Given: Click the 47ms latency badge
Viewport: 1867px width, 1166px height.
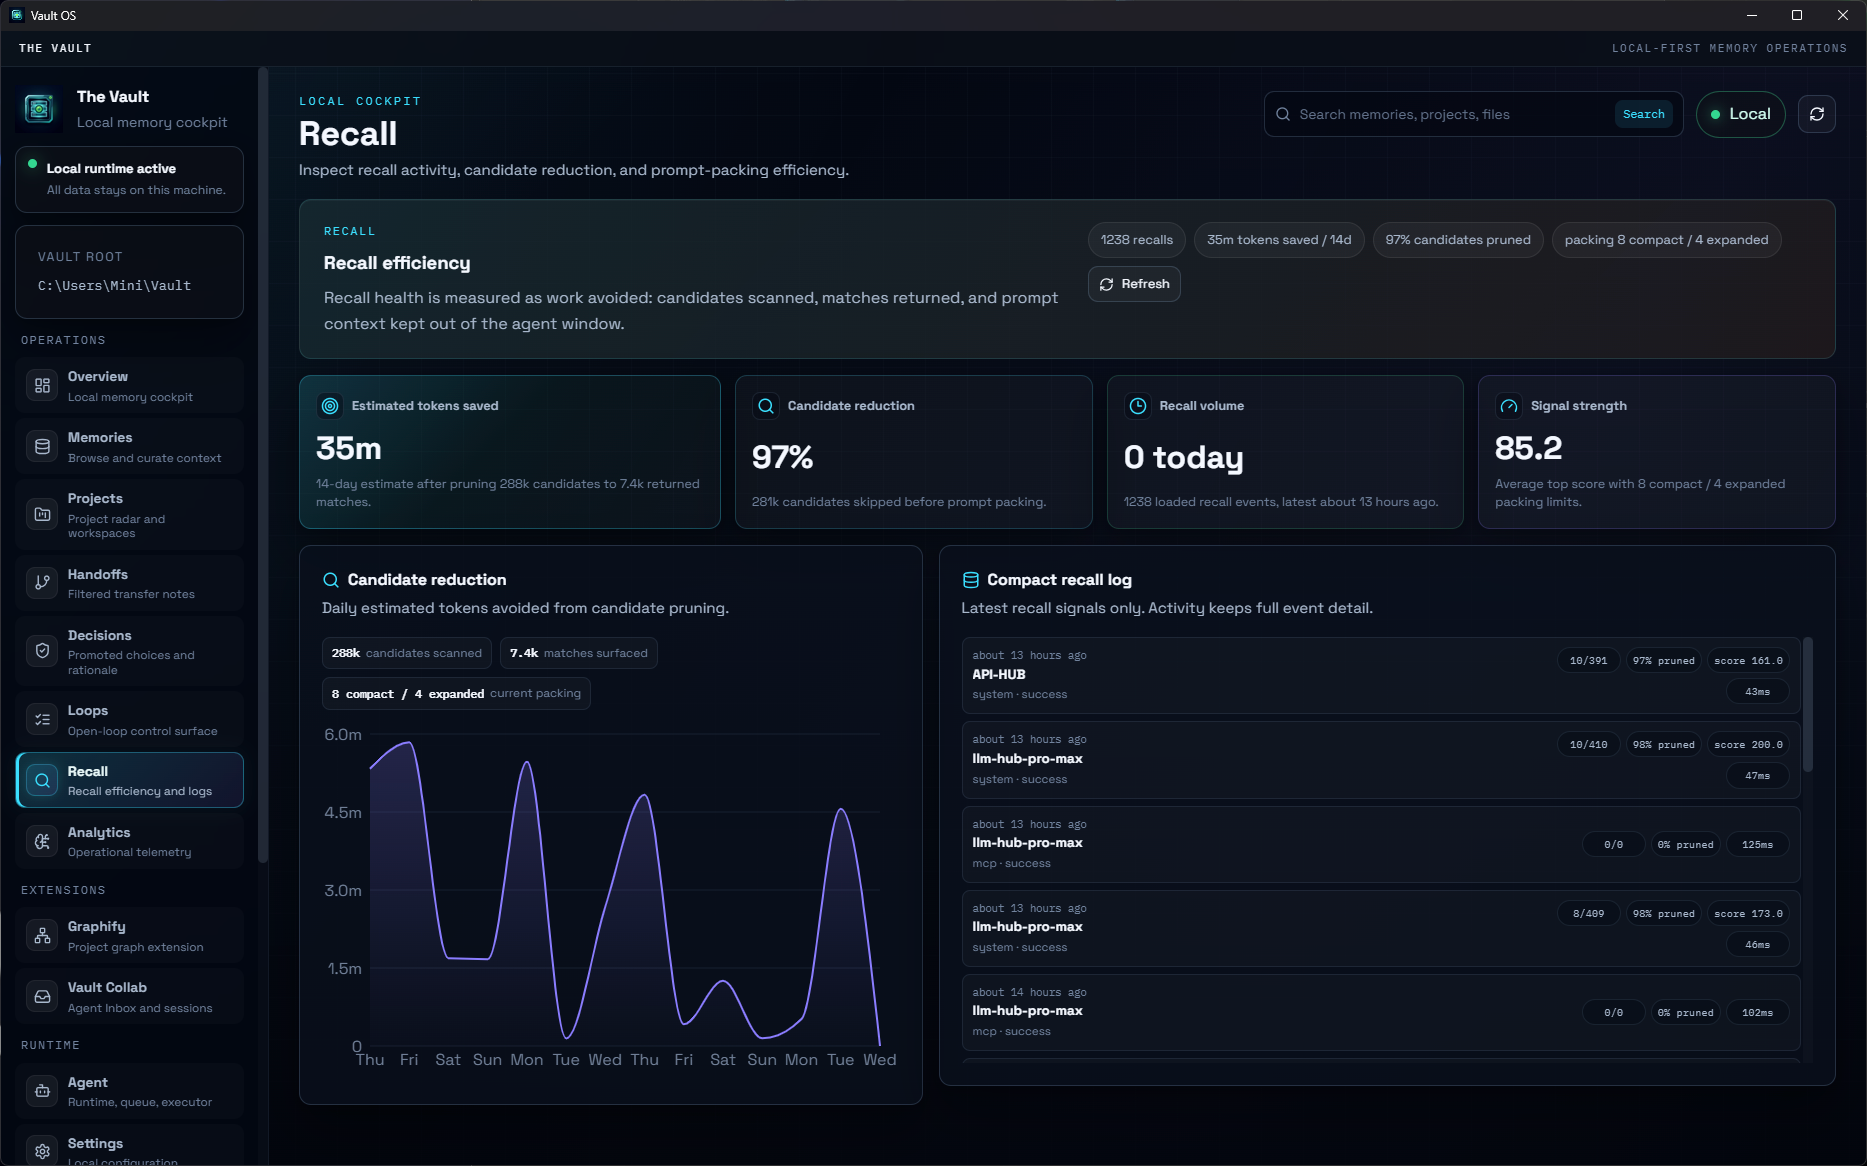Looking at the screenshot, I should click(1757, 776).
